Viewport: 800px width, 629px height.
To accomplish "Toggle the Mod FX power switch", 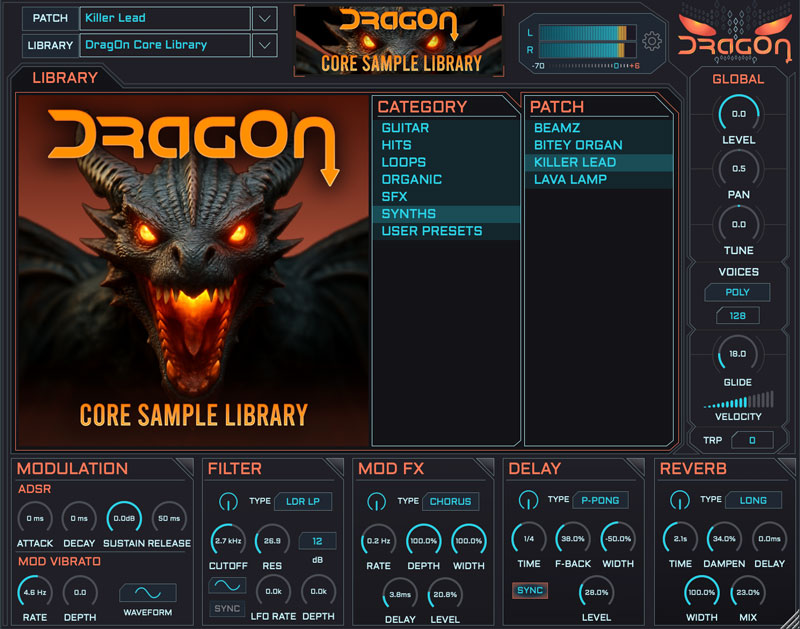I will (x=377, y=500).
